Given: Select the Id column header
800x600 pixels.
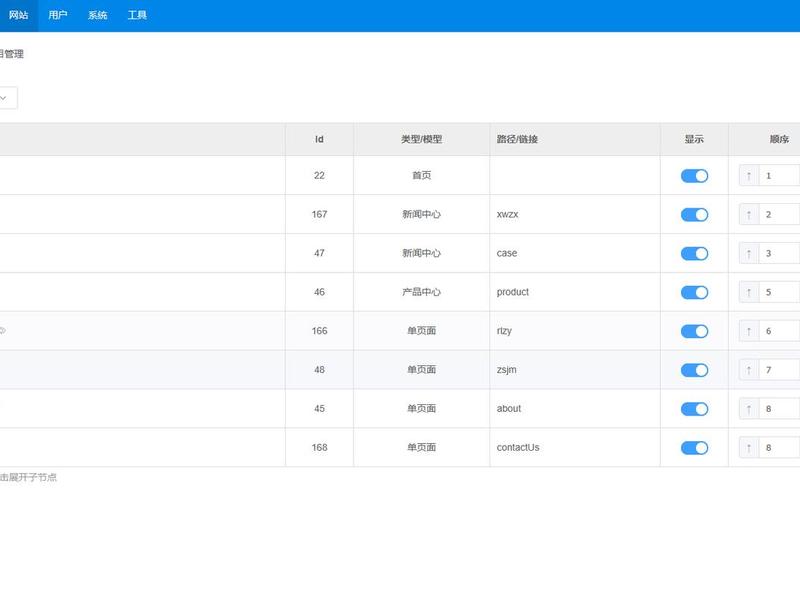Looking at the screenshot, I should point(319,139).
